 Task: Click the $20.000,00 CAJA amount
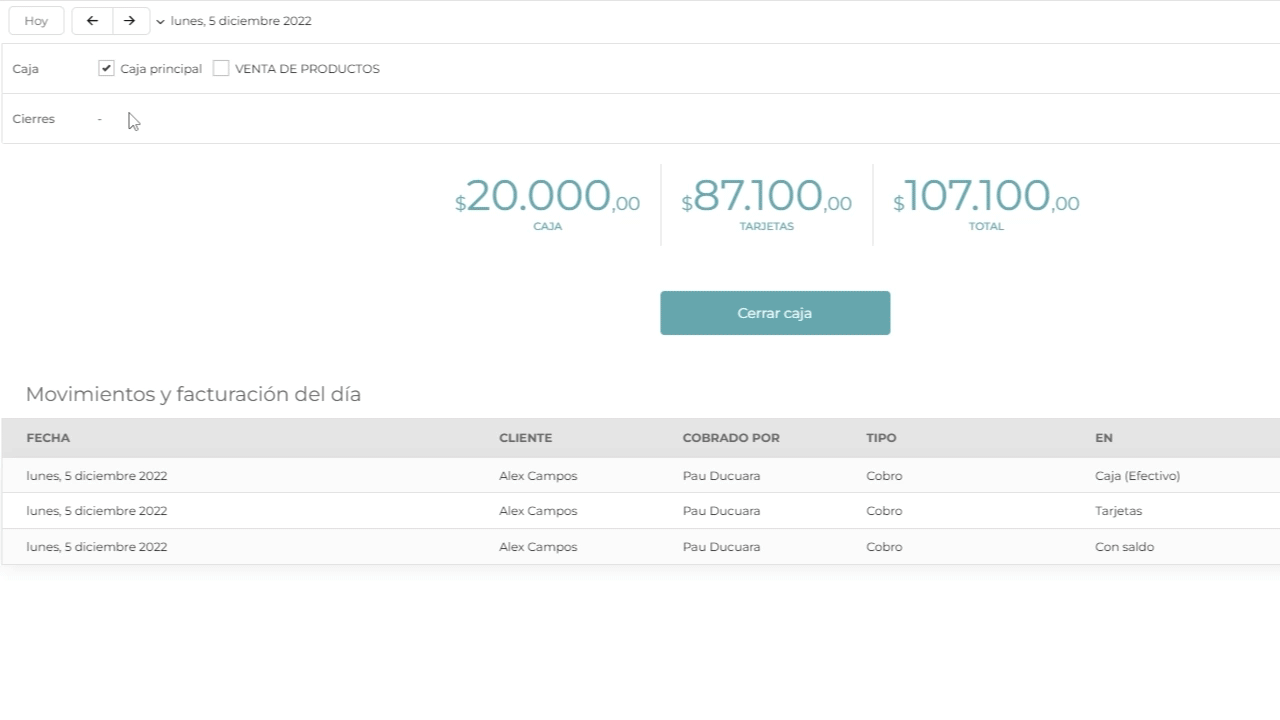pos(547,203)
